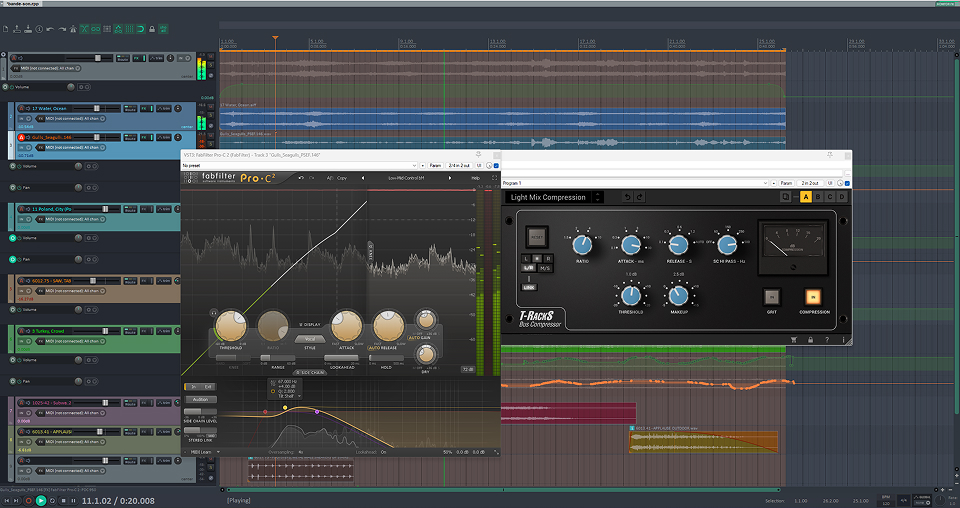Viewport: 960px width, 508px height.
Task: Open input IN dropdown on 17 Water_Ocean track
Action: coord(24,119)
